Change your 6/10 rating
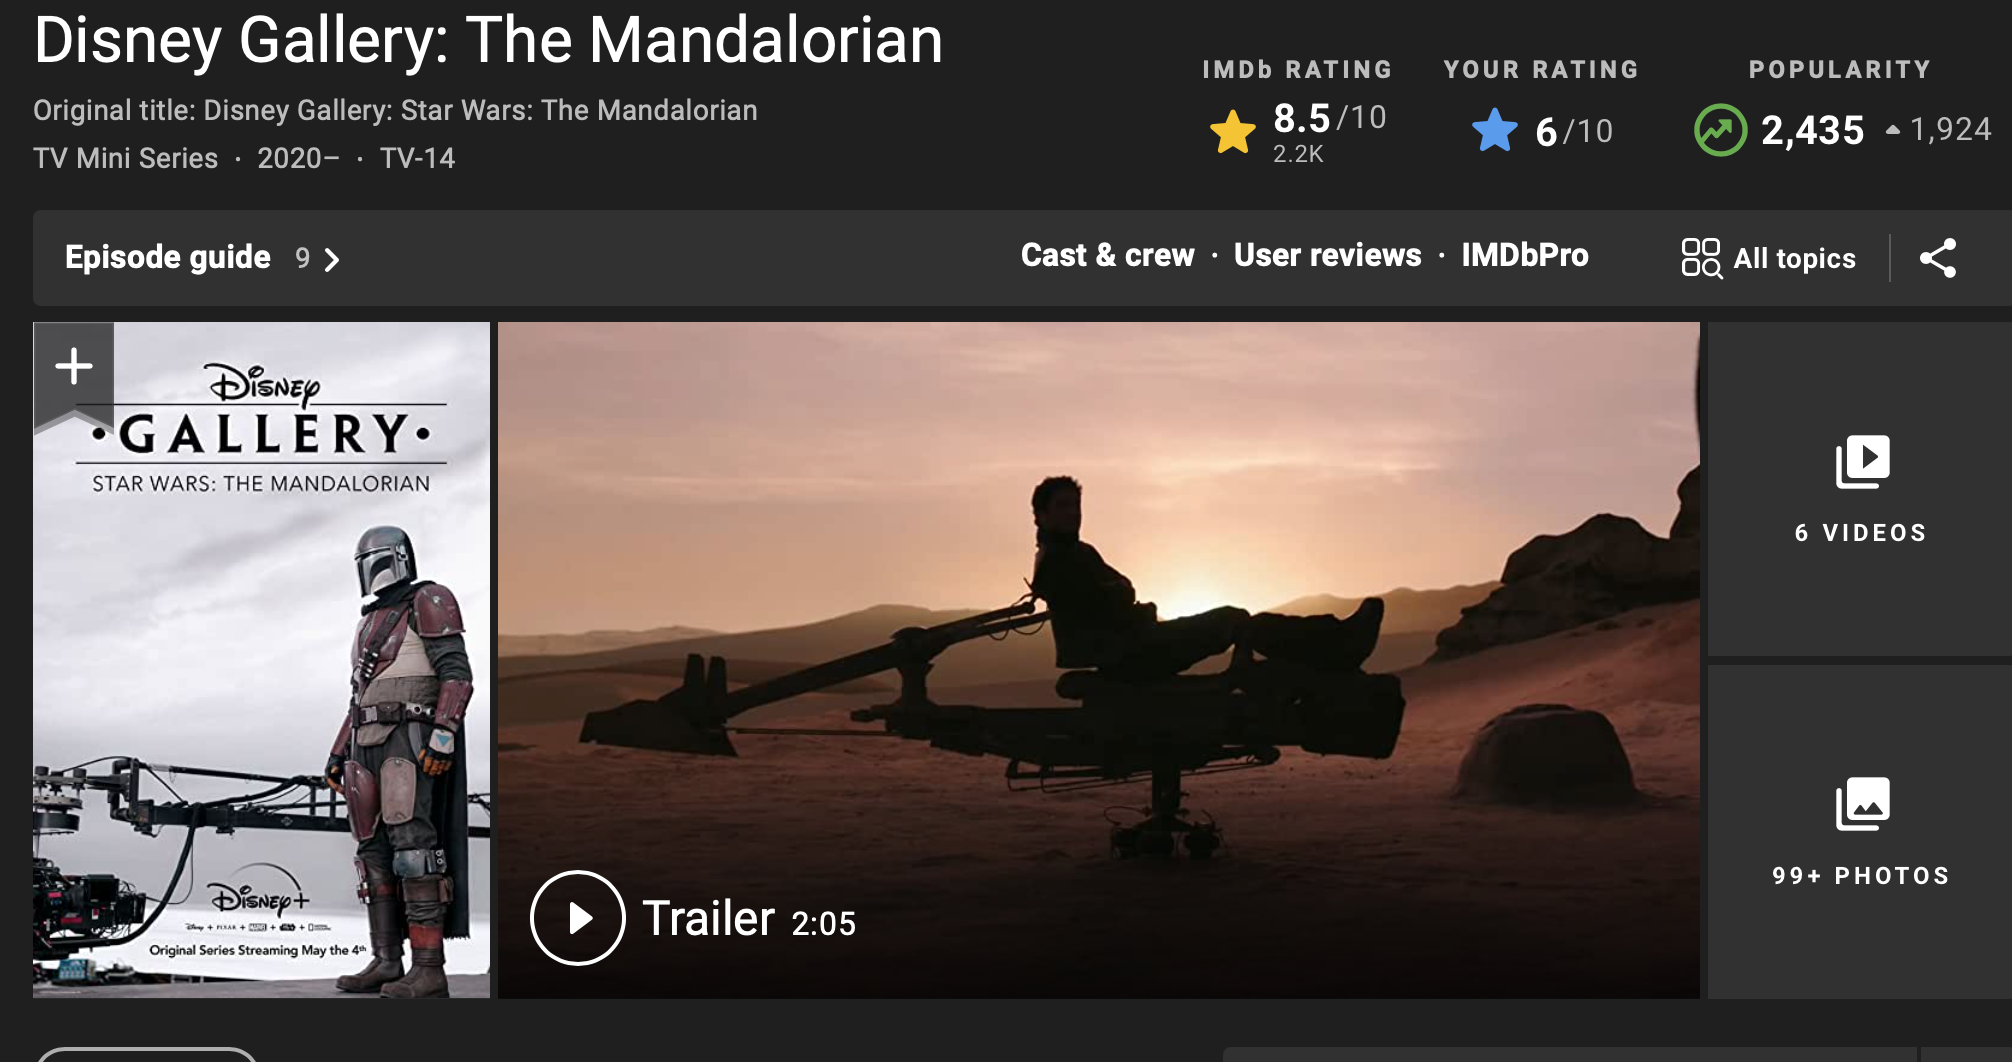The height and width of the screenshot is (1062, 2012). (1573, 131)
